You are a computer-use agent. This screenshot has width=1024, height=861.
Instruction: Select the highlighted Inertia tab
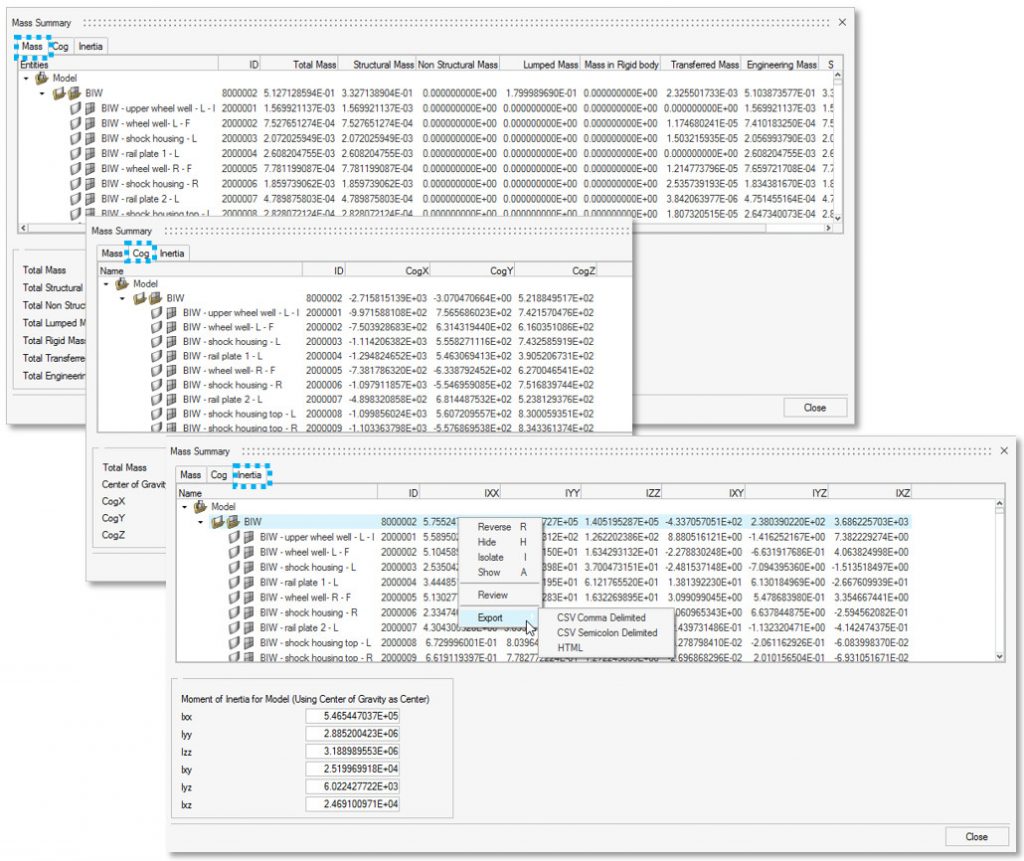[x=250, y=475]
